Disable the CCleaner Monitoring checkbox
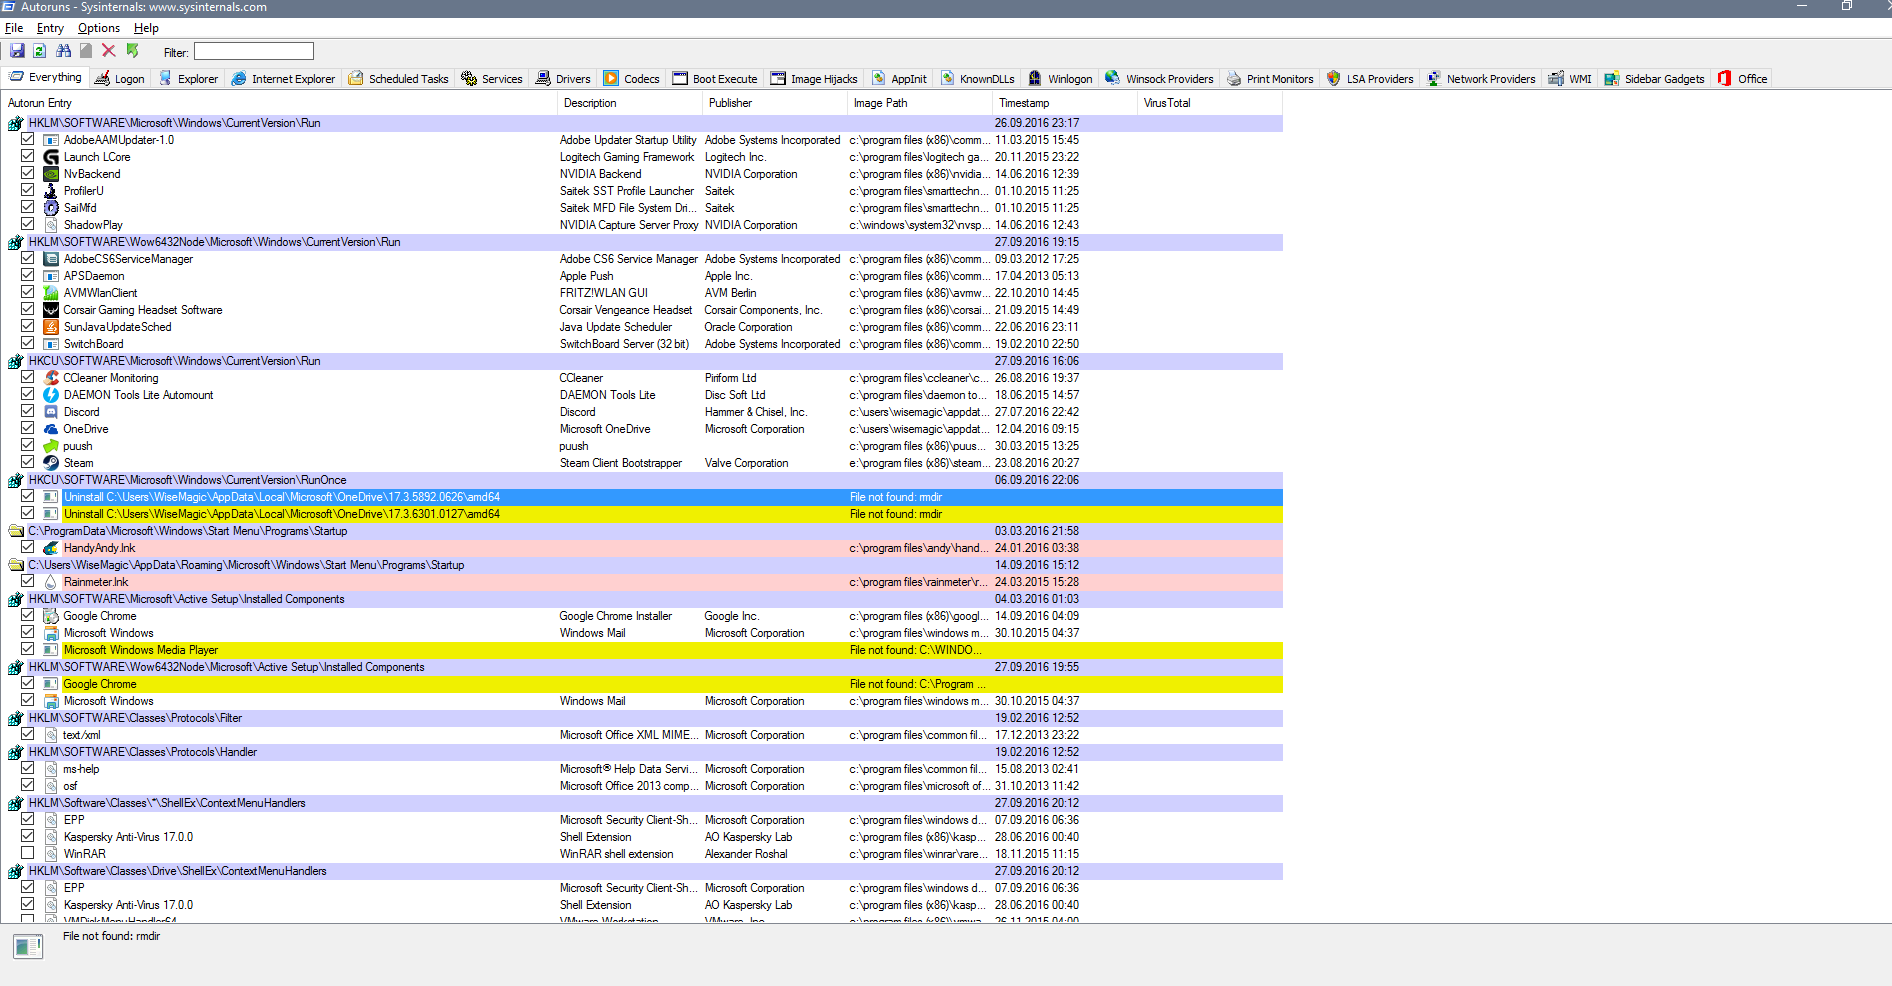 click(28, 378)
